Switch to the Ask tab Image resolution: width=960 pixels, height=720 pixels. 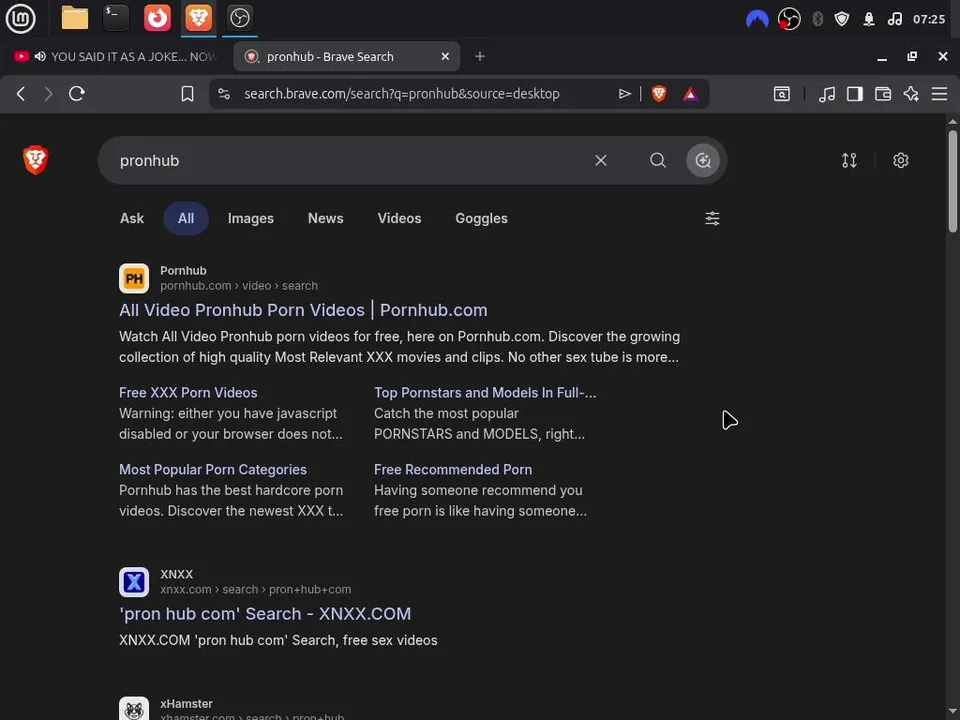point(132,219)
